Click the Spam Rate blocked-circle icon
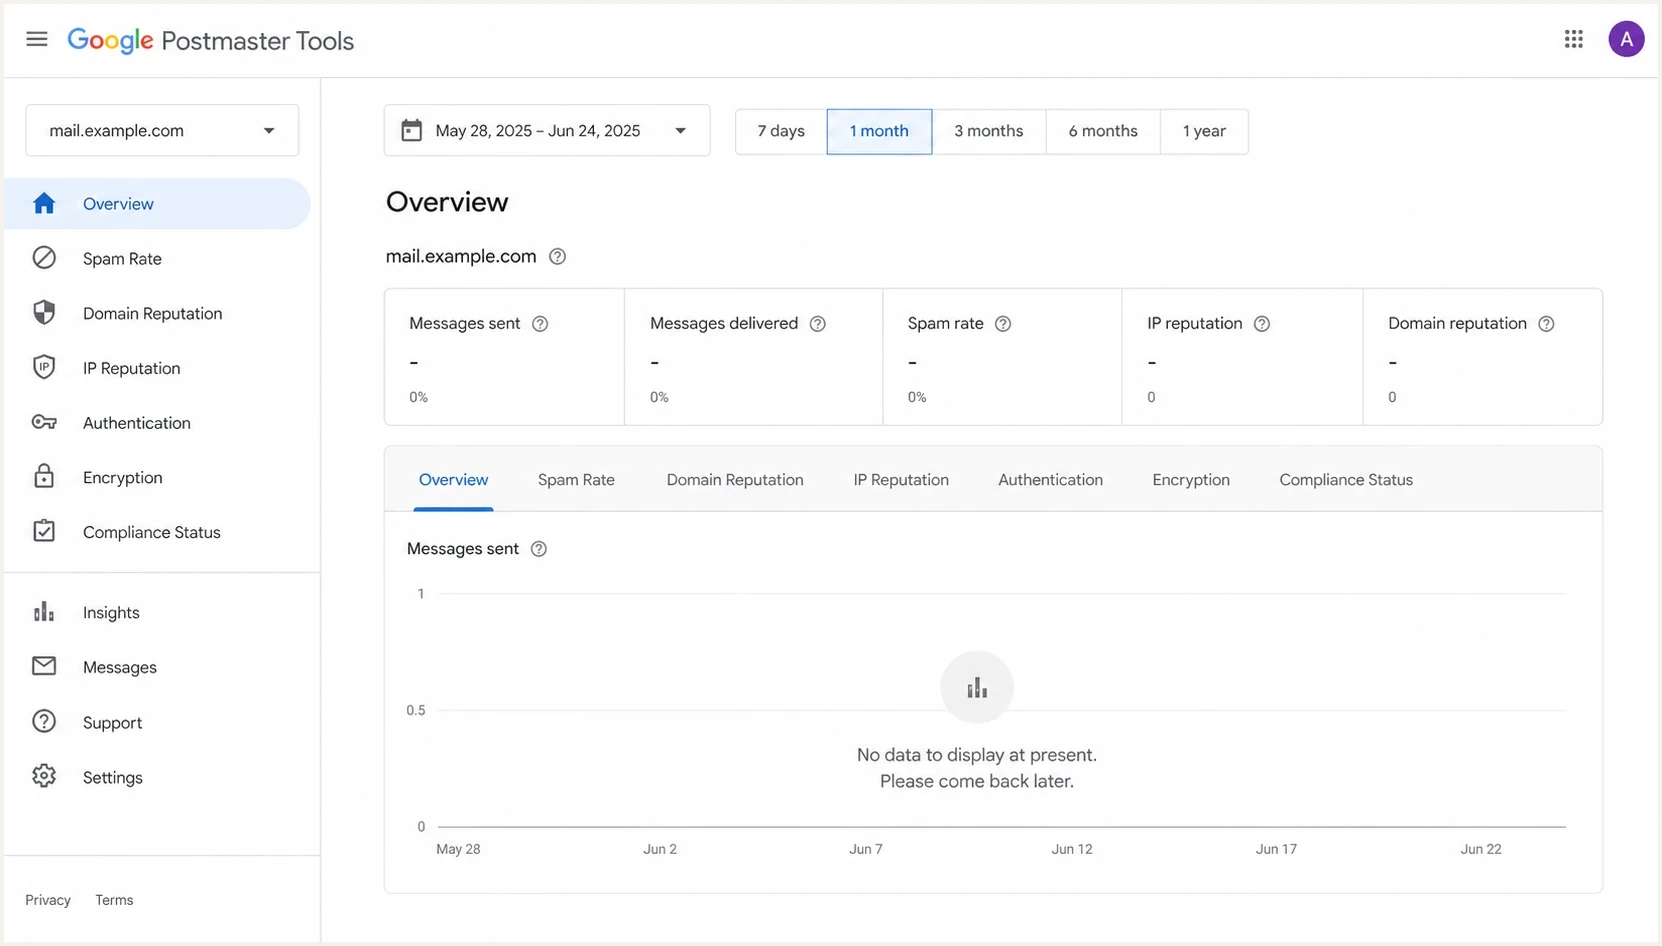The width and height of the screenshot is (1662, 946). pyautogui.click(x=44, y=258)
